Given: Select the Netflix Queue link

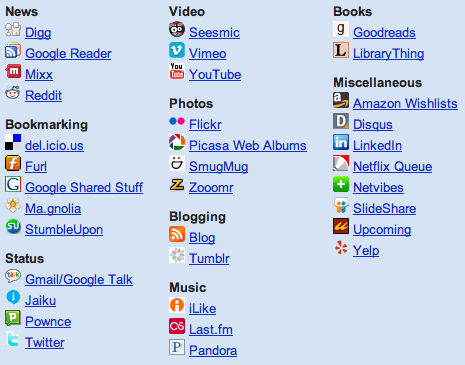Looking at the screenshot, I should click(x=393, y=167).
